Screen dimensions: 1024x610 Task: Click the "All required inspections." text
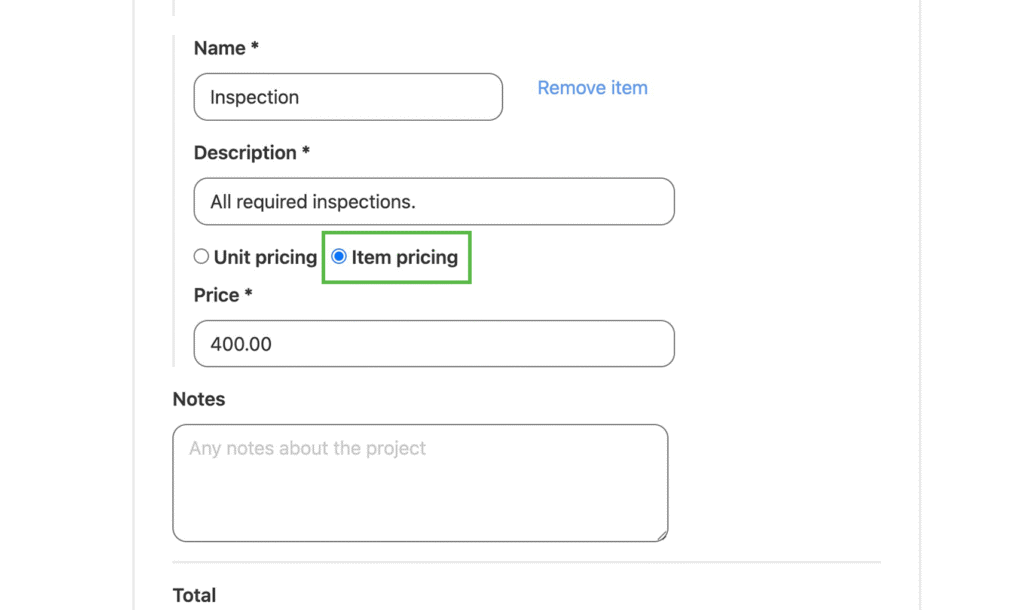312,202
